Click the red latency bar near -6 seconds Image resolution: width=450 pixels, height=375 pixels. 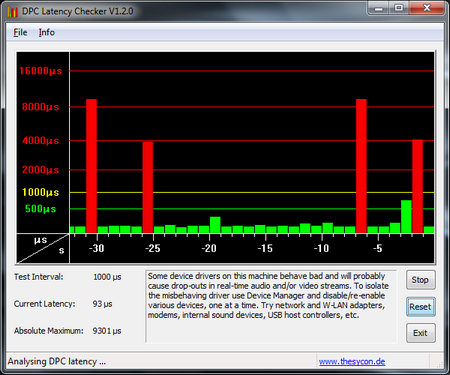point(361,166)
